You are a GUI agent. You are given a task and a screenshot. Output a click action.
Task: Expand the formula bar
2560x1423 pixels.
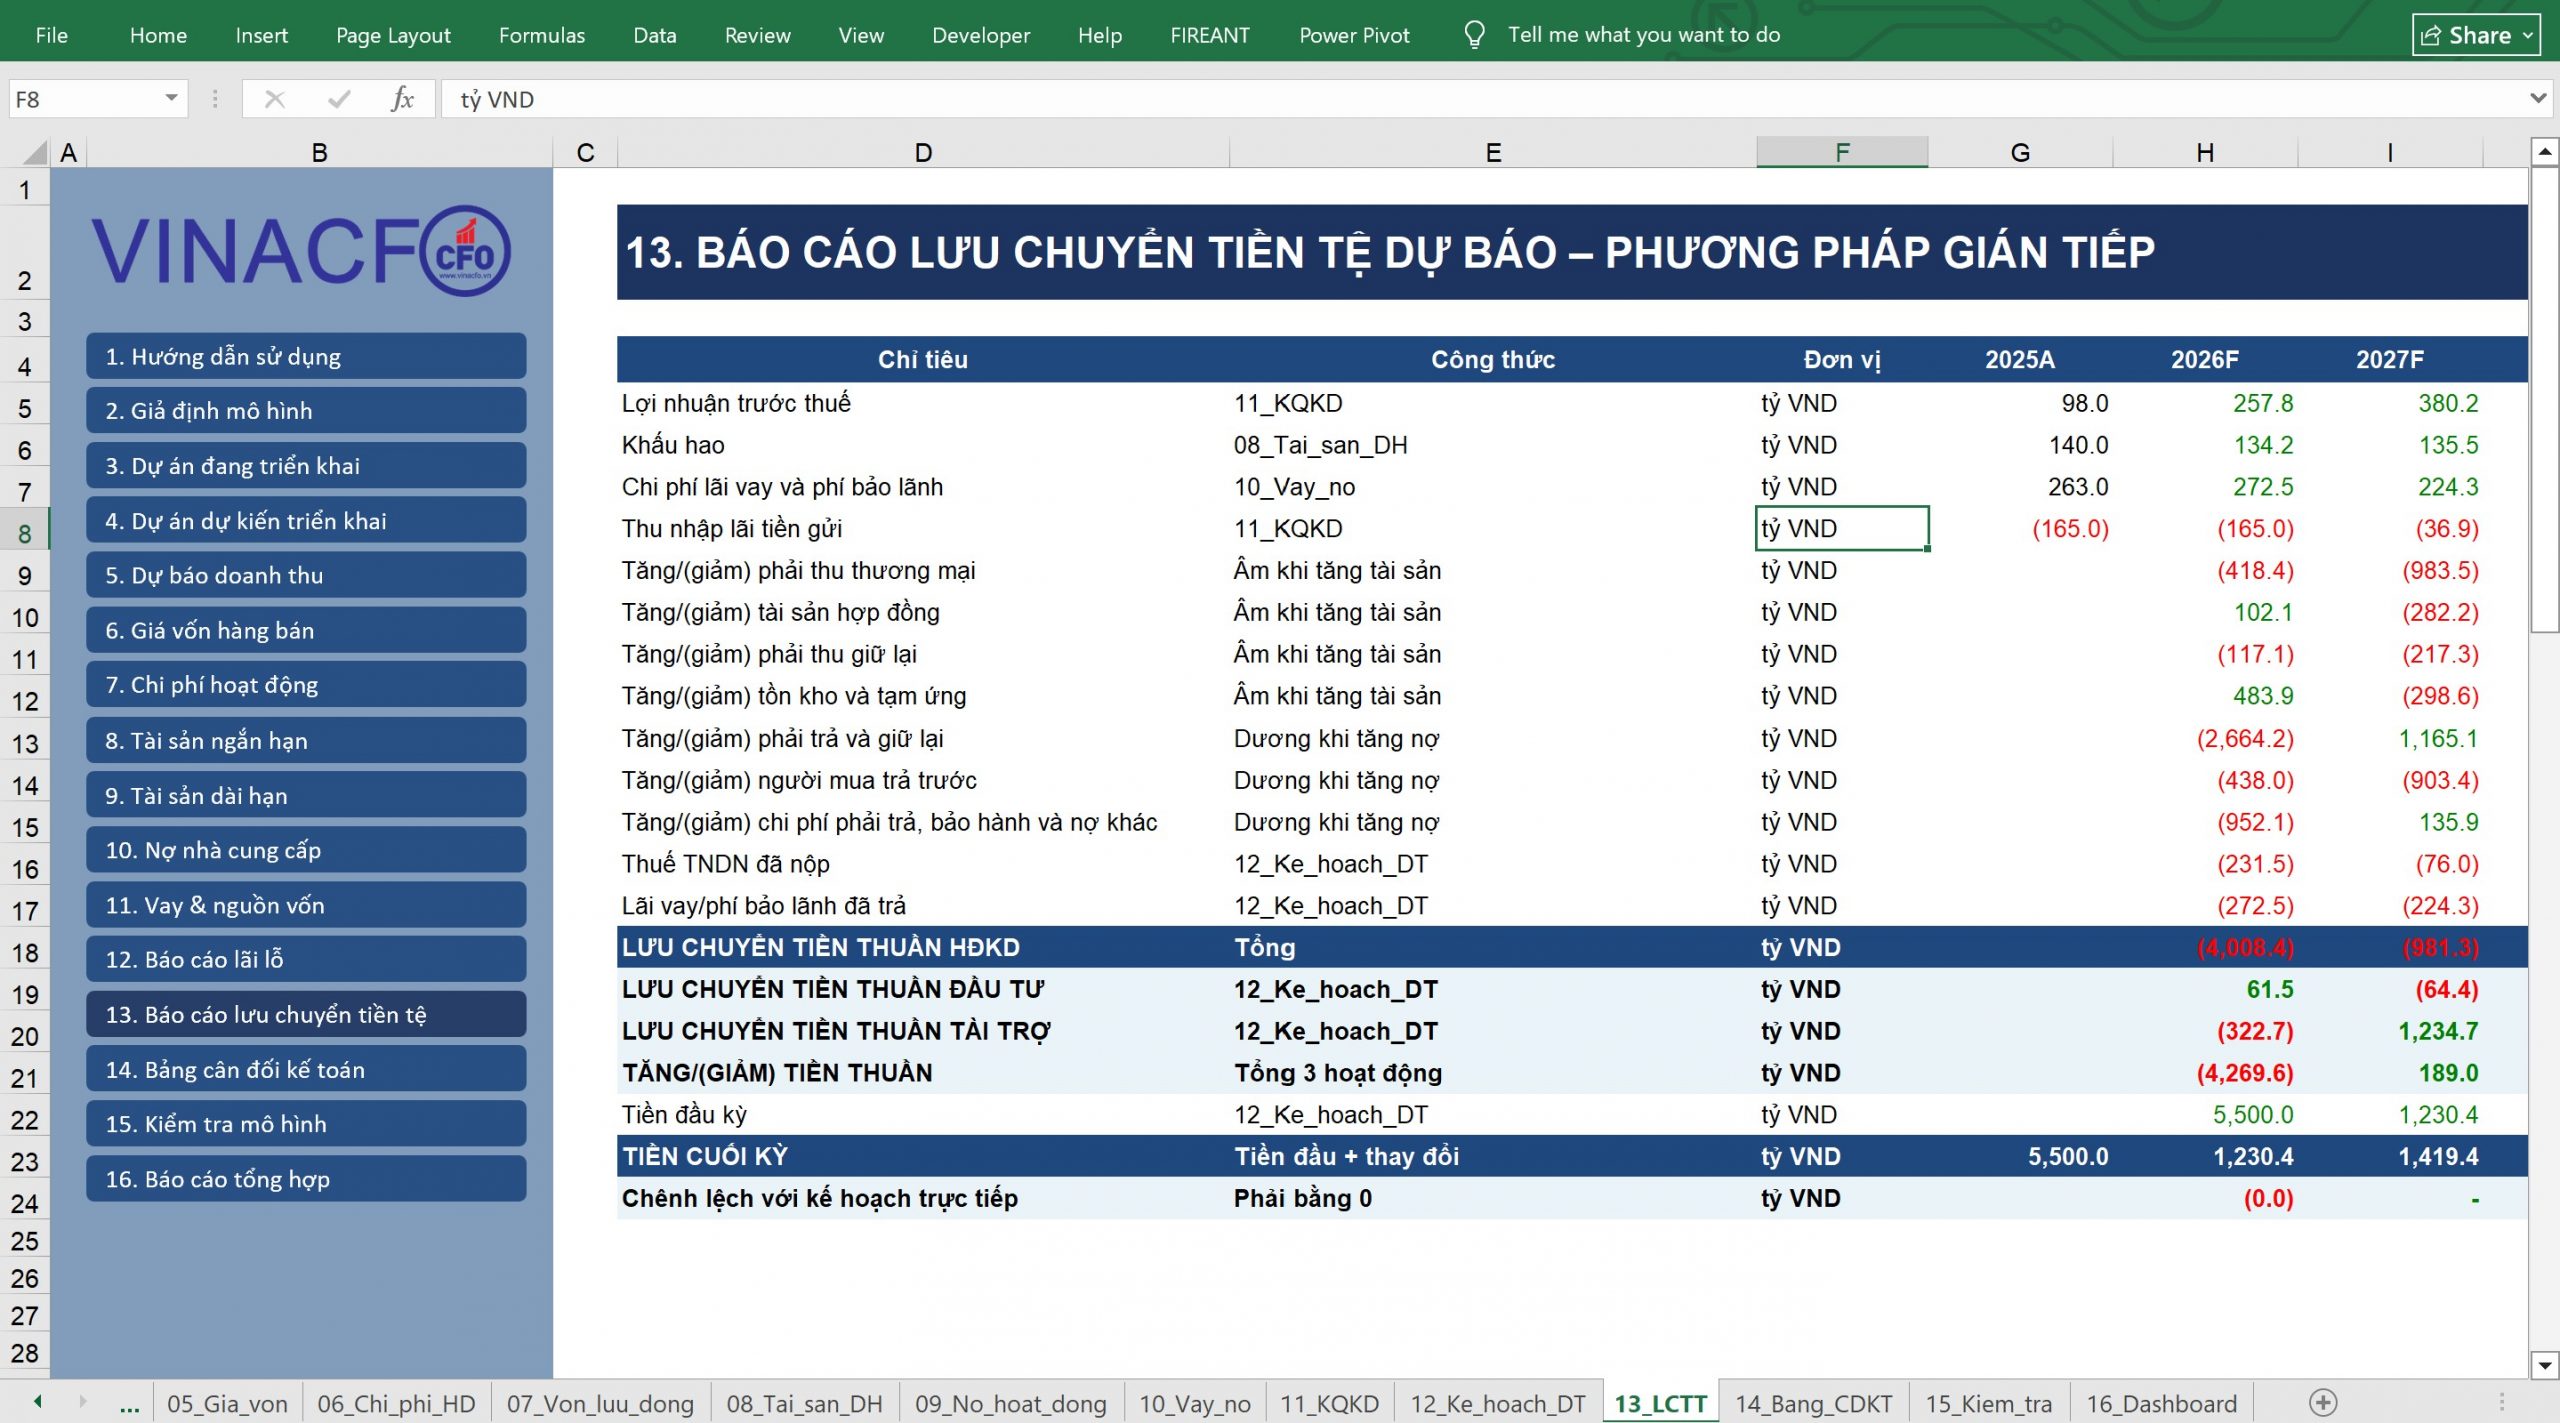coord(2538,98)
